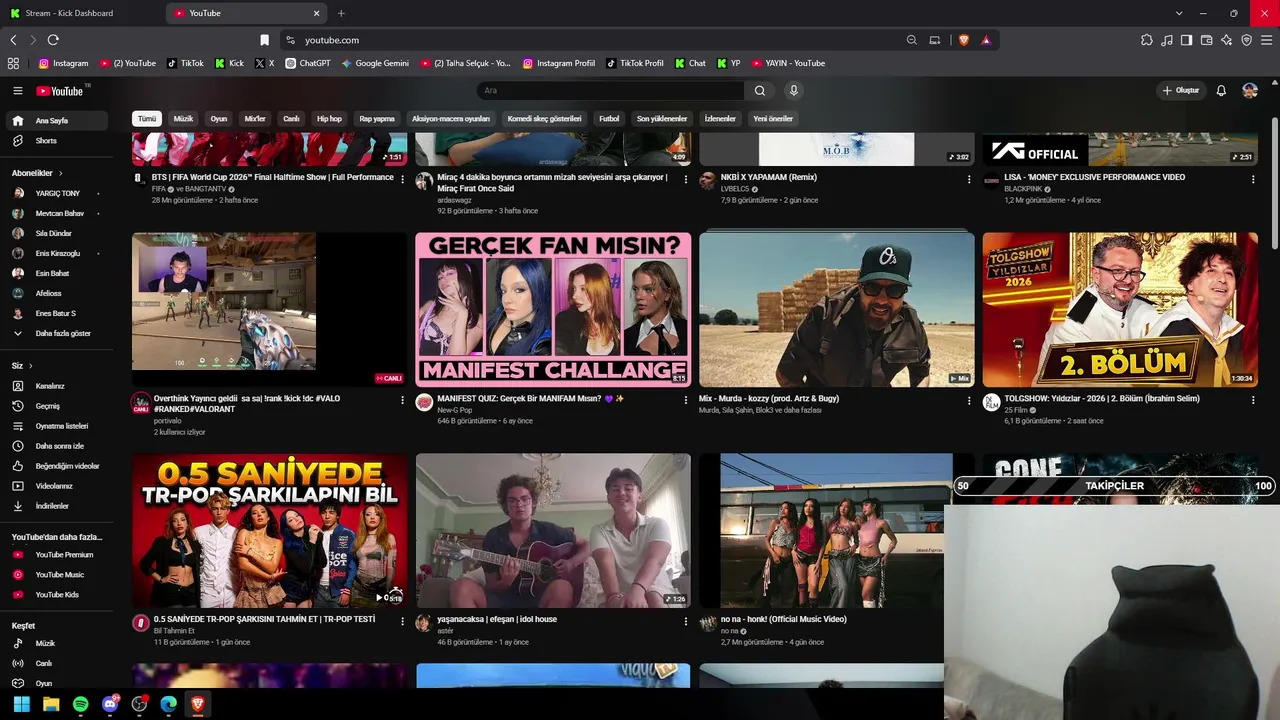This screenshot has width=1280, height=720.
Task: Select the Müzik filter chip
Action: pyautogui.click(x=183, y=119)
